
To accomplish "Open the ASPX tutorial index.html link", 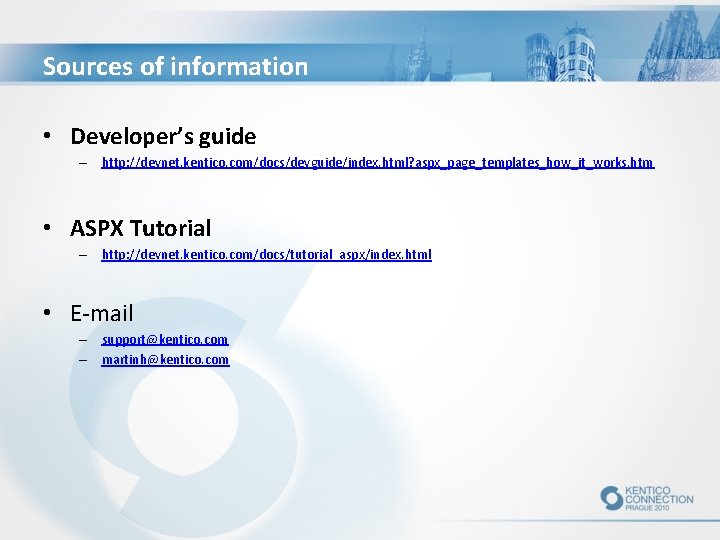I will click(x=267, y=254).
